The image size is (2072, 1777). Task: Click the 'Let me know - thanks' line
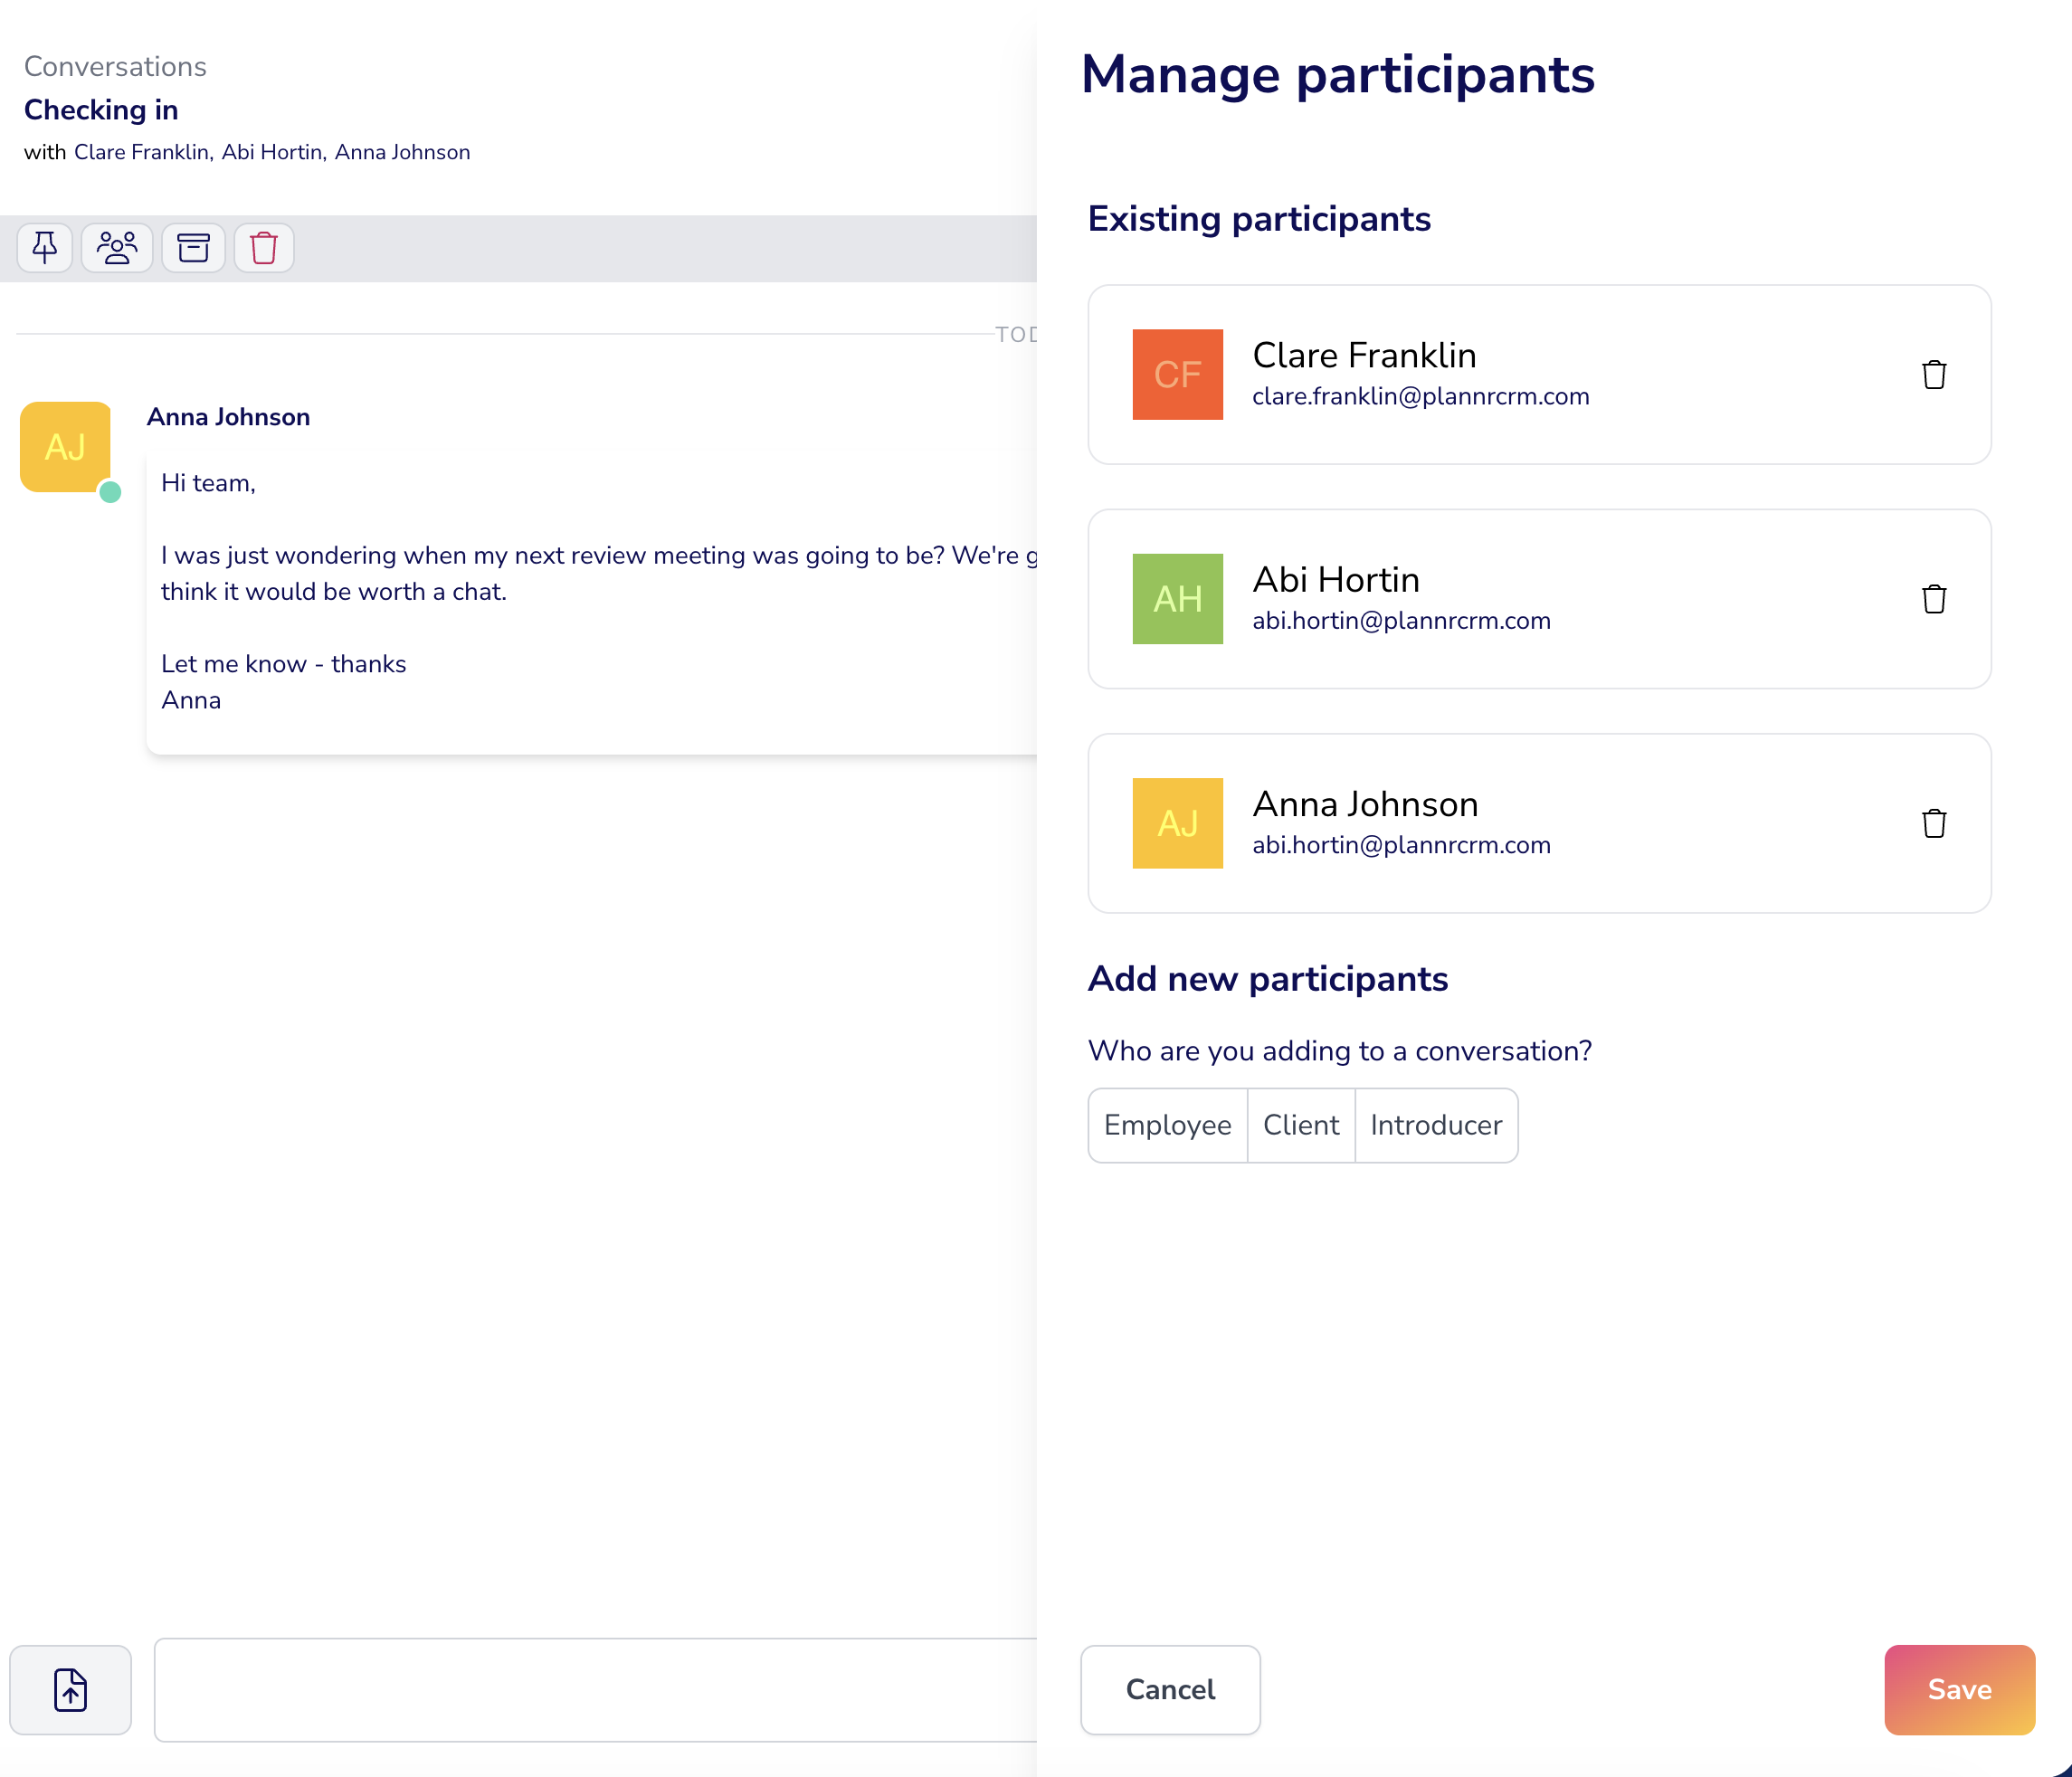coord(284,664)
